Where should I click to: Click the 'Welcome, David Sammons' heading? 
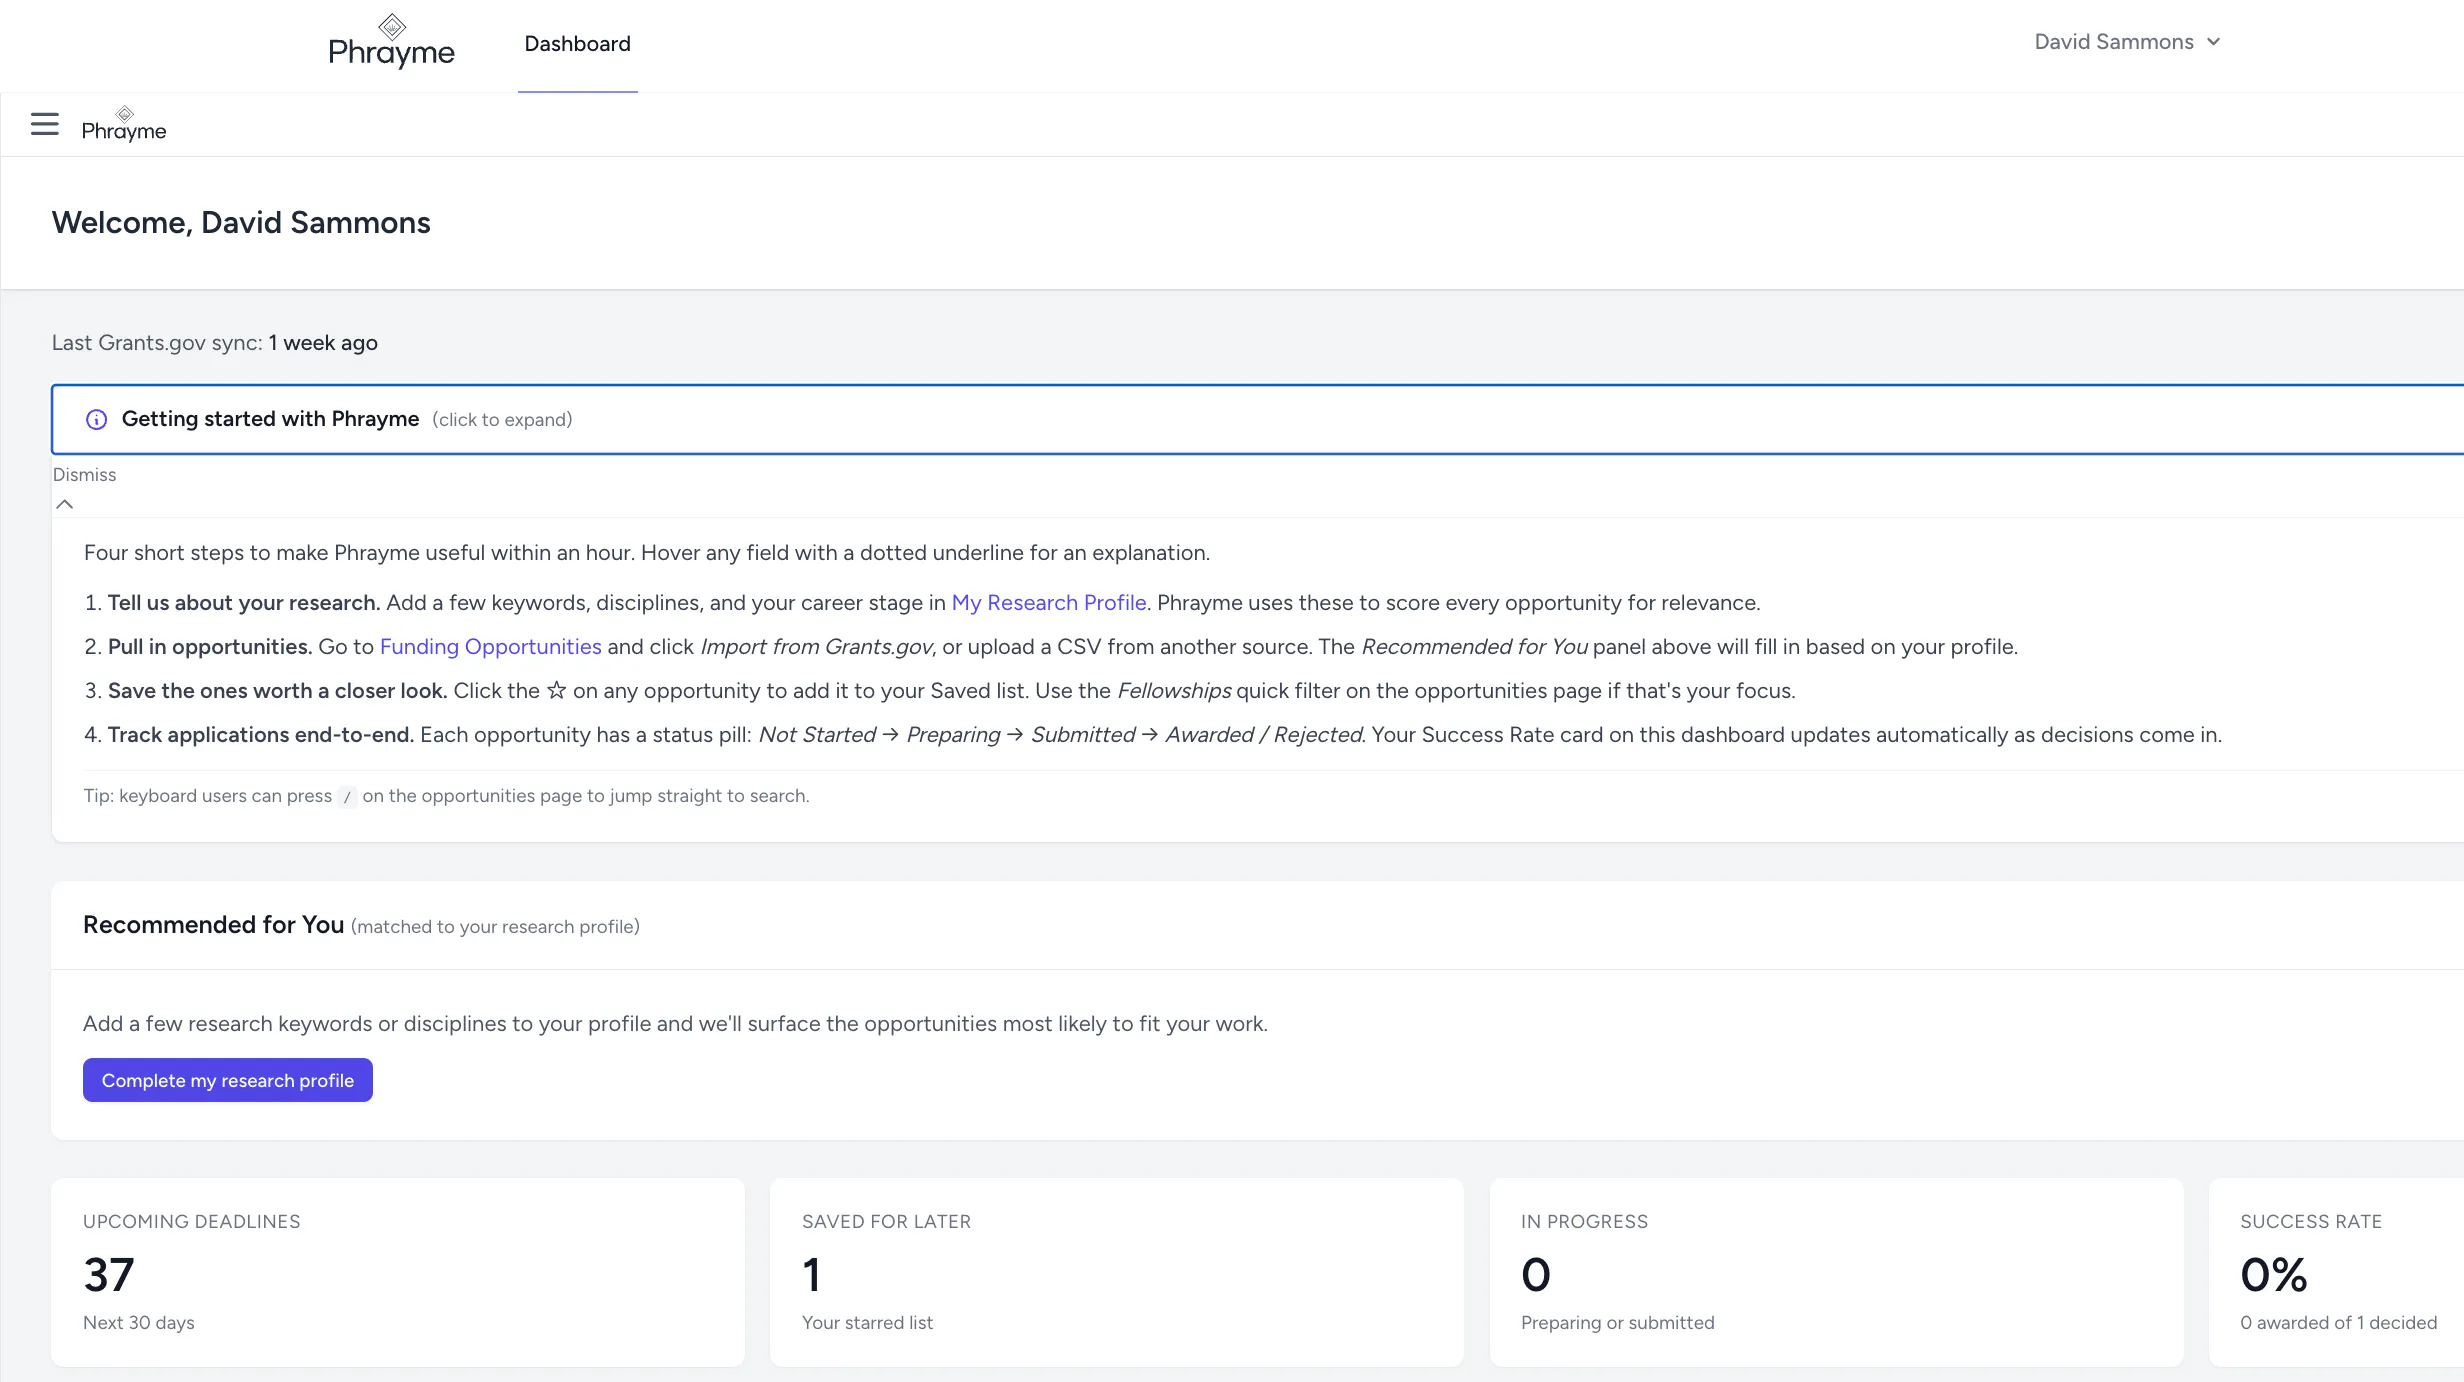241,223
